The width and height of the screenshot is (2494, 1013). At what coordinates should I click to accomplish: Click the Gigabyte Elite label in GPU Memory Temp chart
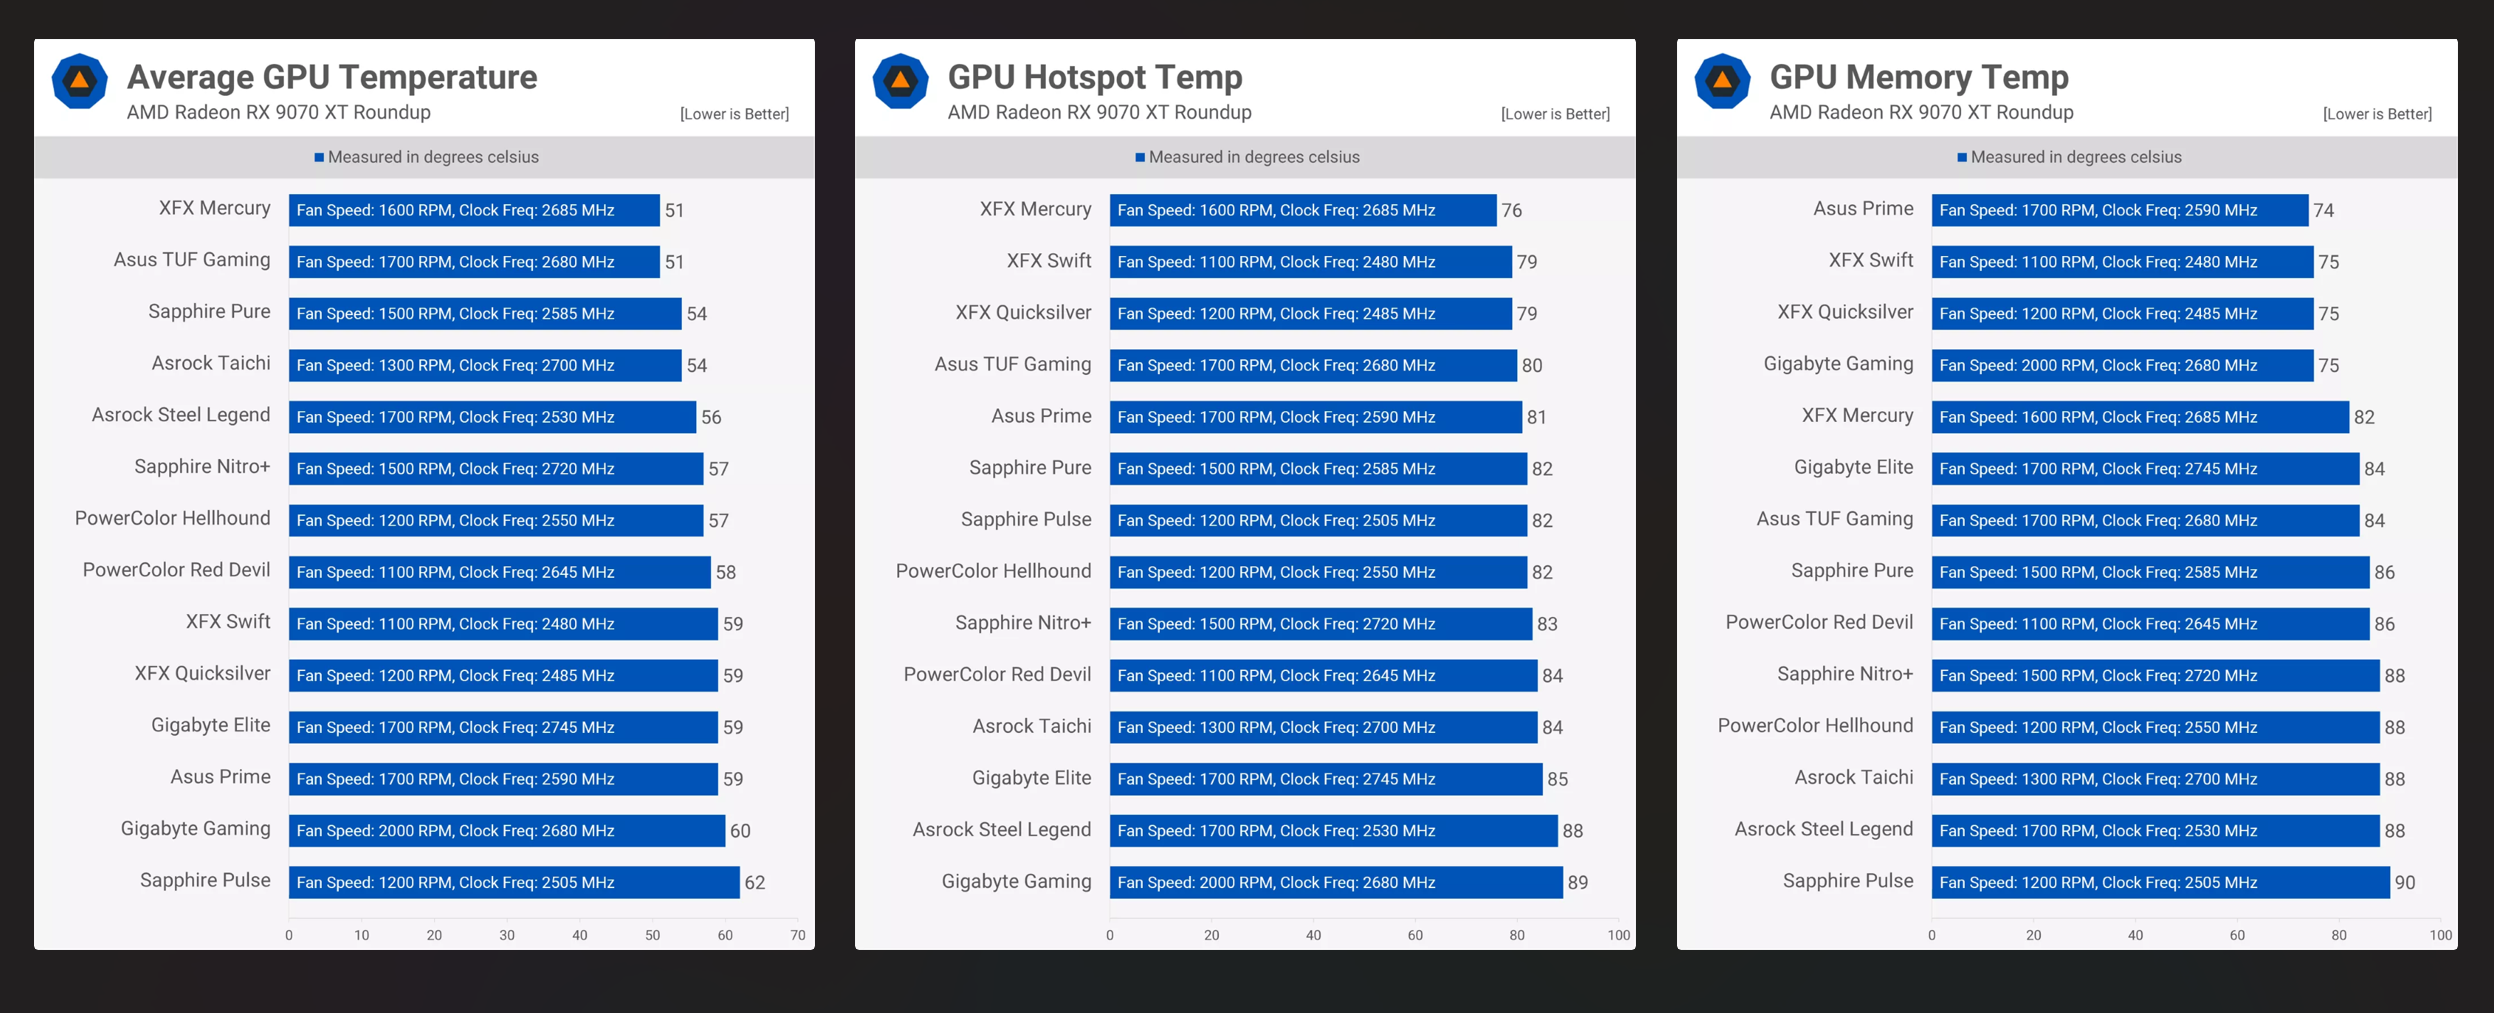coord(1854,467)
